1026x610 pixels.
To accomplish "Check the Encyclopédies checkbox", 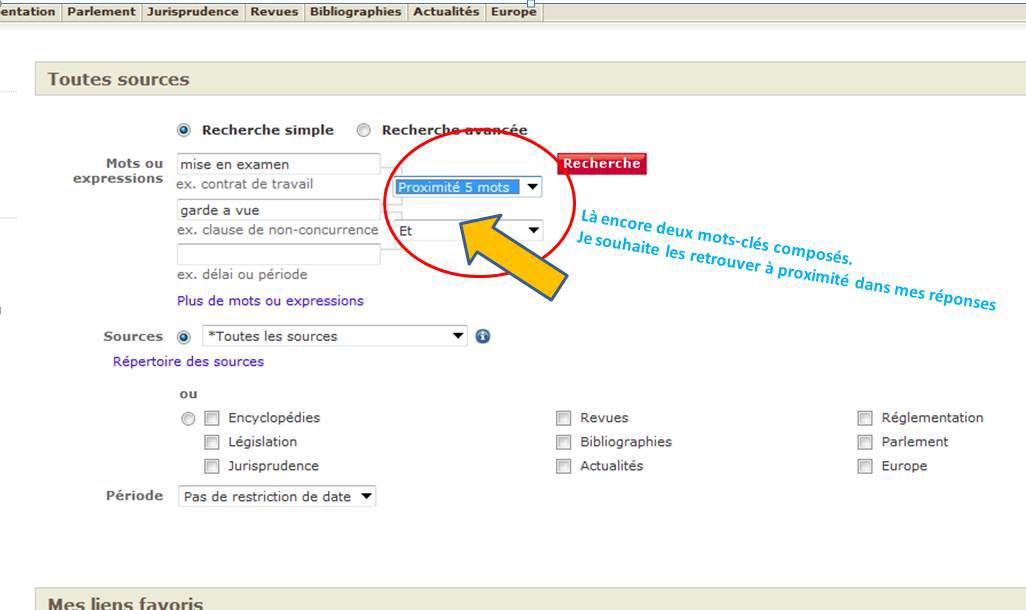I will click(212, 418).
